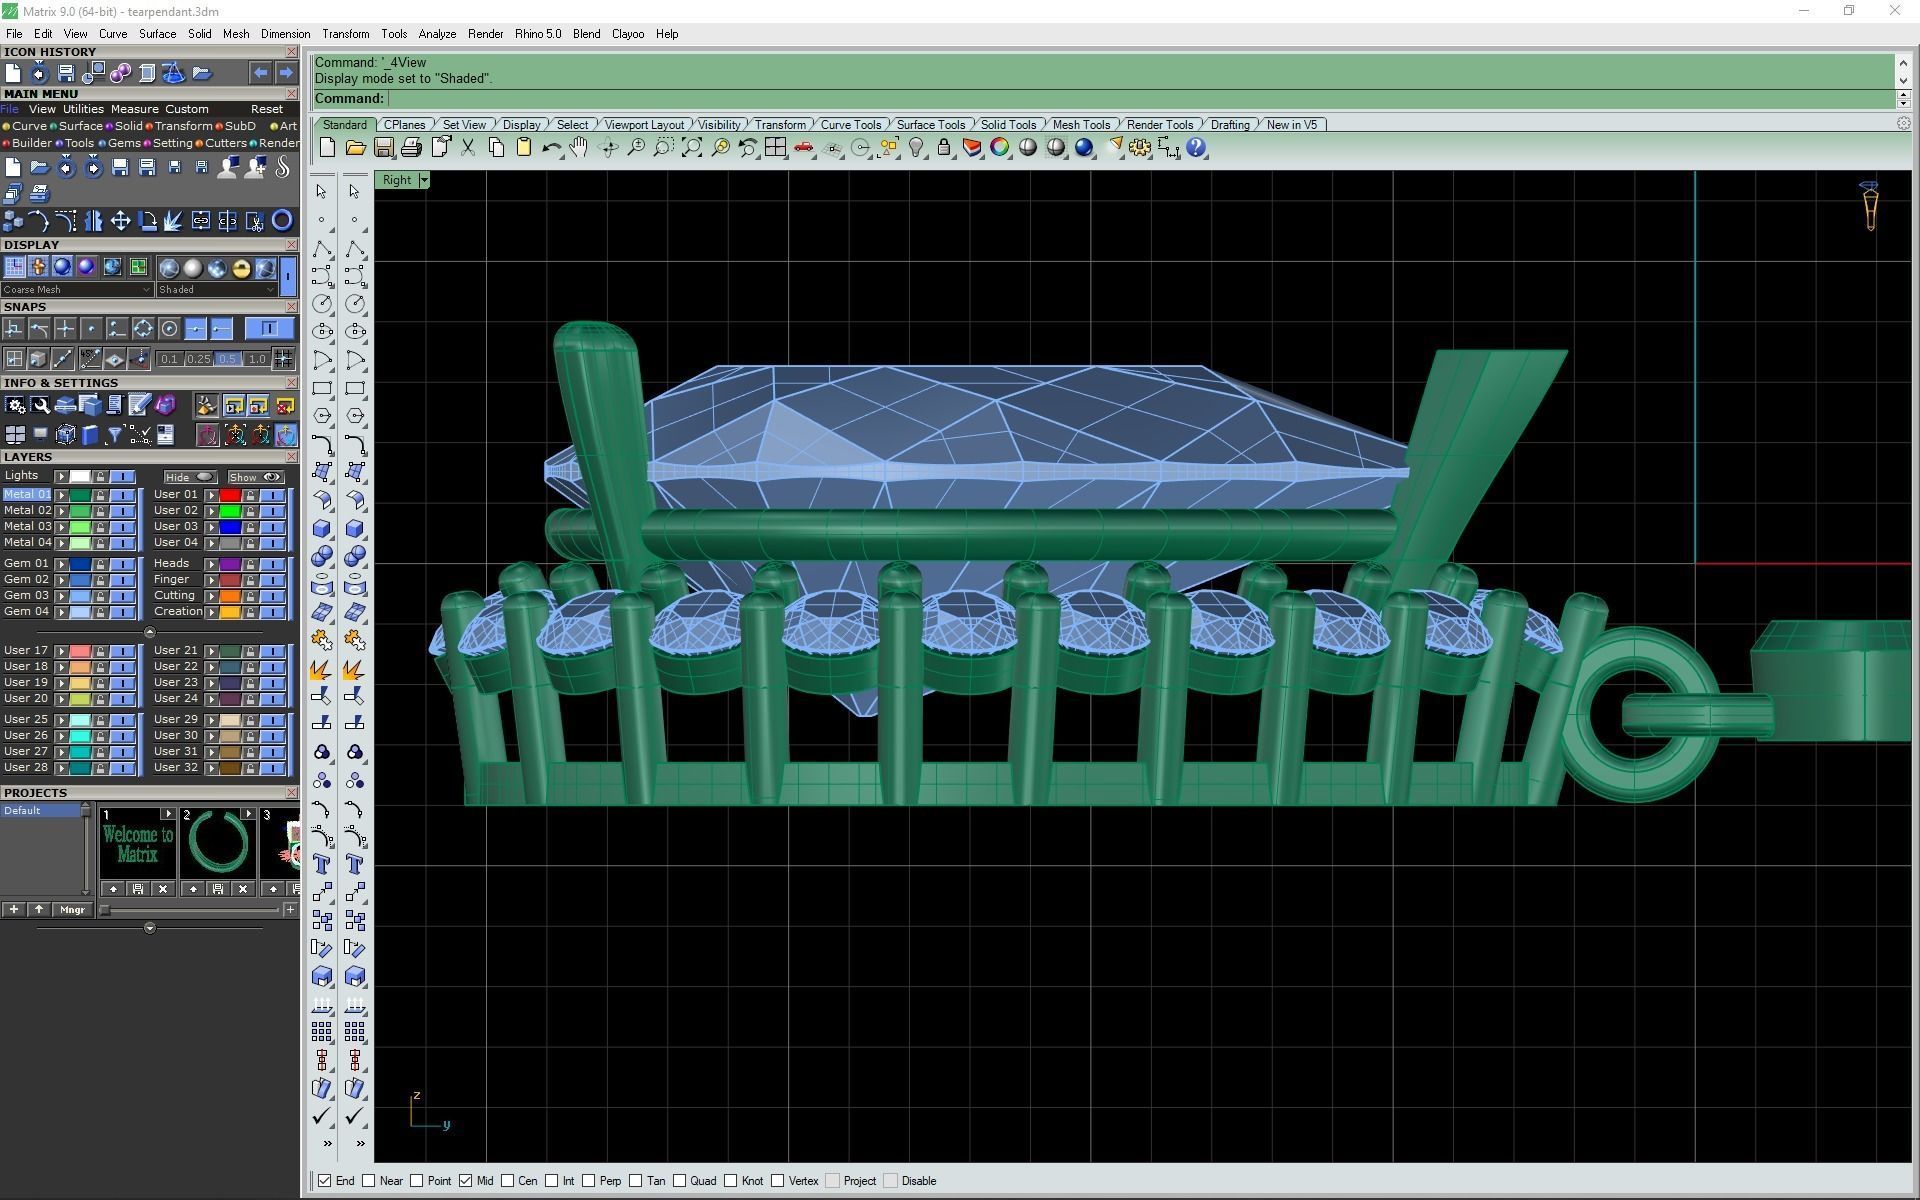The image size is (1920, 1200).
Task: Click the Undo arrow icon
Action: [550, 148]
